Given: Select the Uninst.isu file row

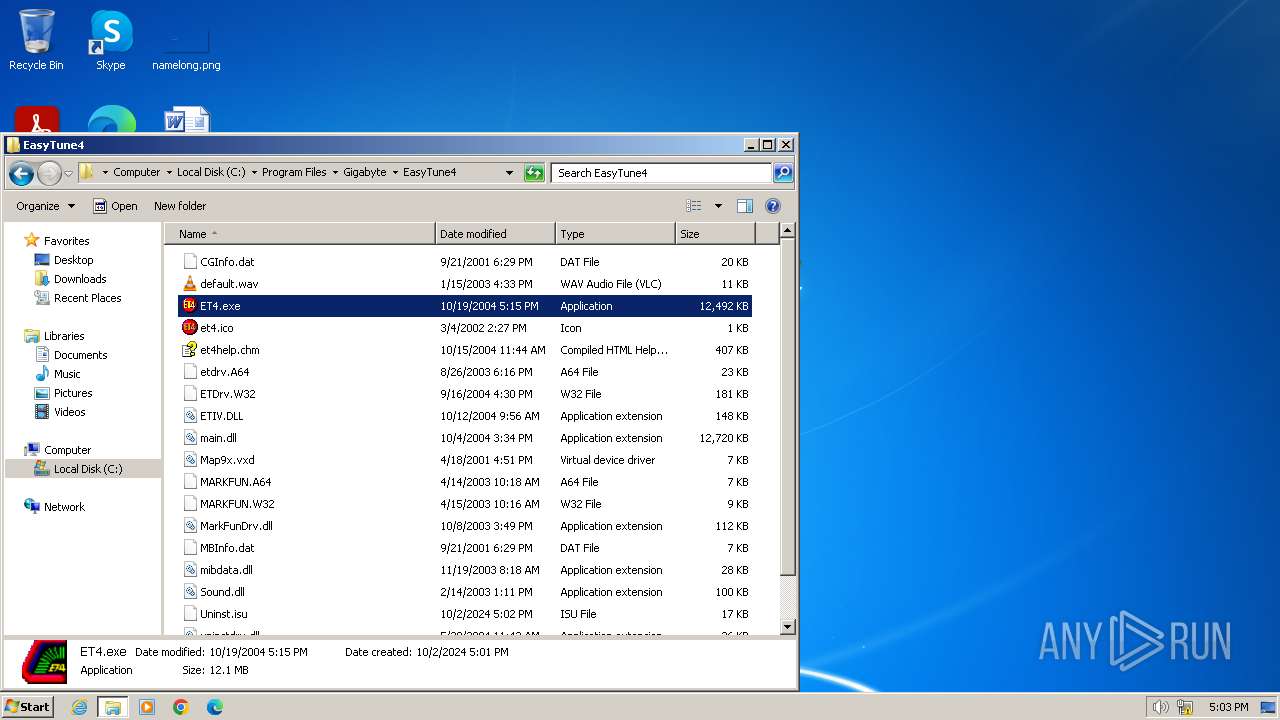Looking at the screenshot, I should pos(465,614).
